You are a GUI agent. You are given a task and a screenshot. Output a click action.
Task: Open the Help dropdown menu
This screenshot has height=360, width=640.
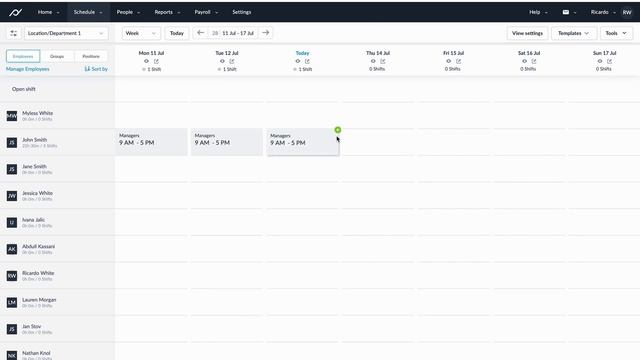tap(538, 12)
